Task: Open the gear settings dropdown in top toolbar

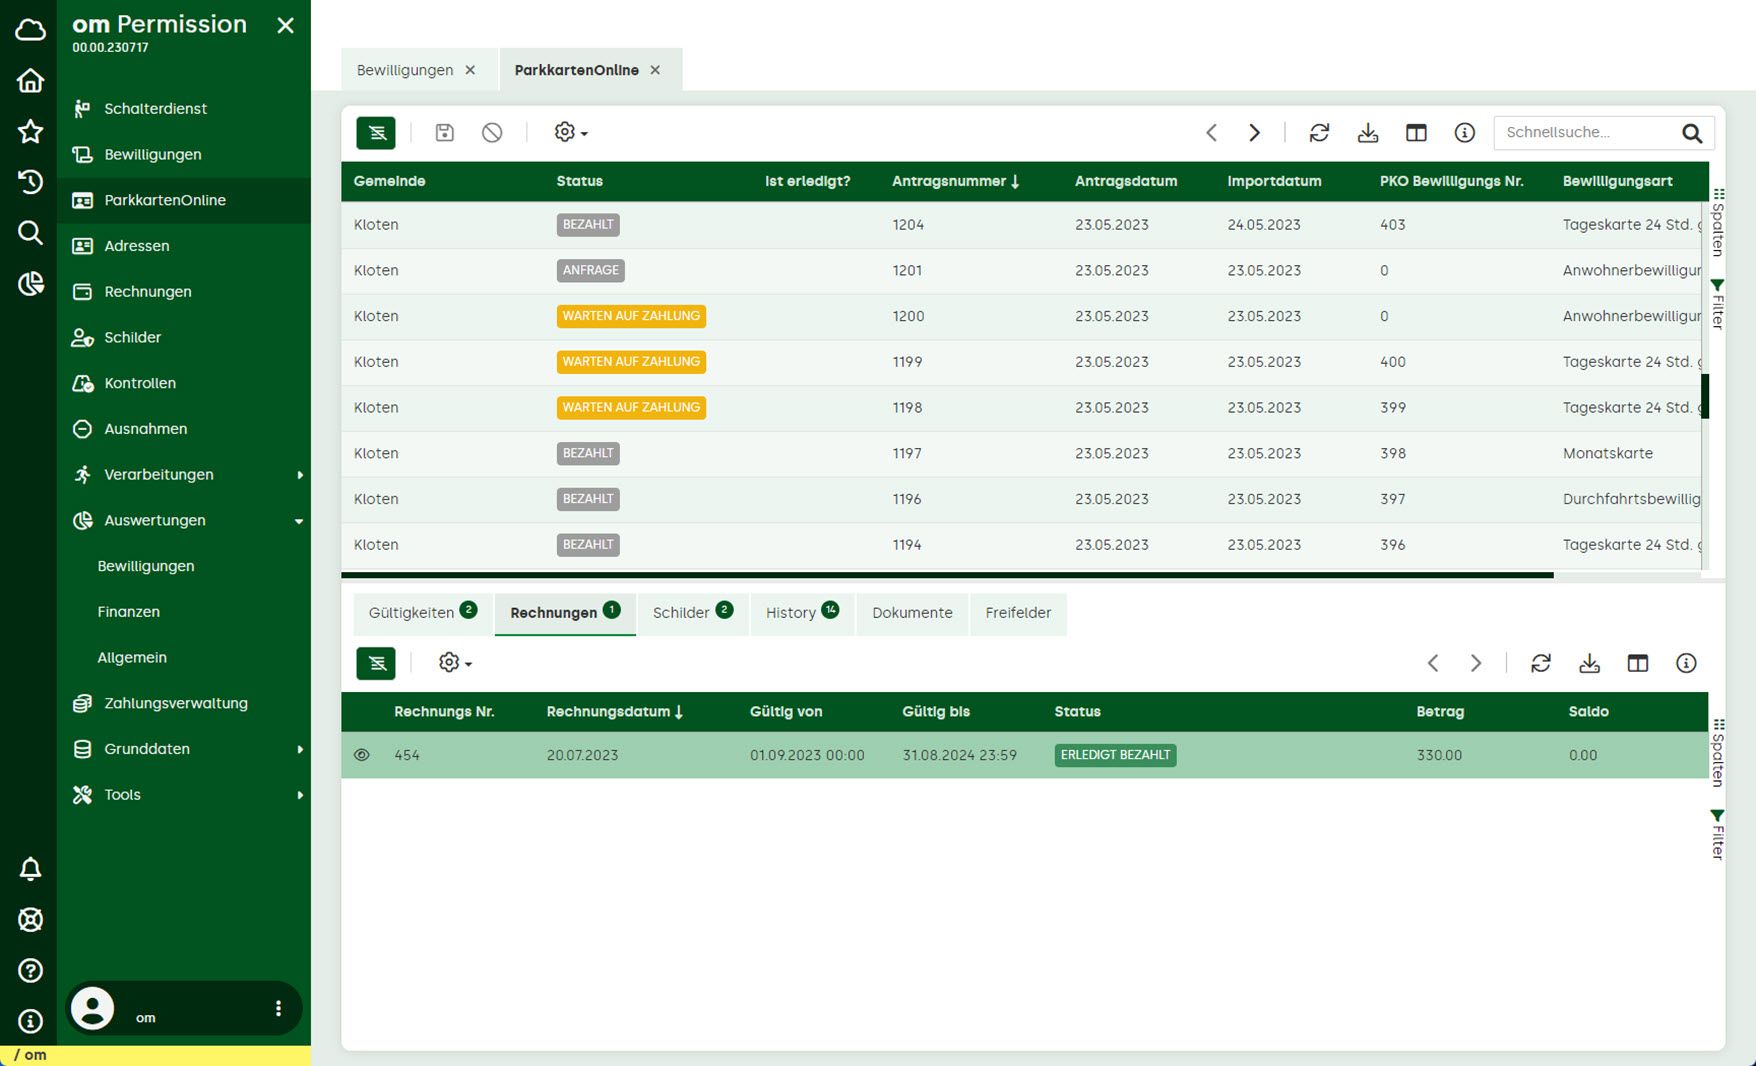Action: tap(570, 132)
